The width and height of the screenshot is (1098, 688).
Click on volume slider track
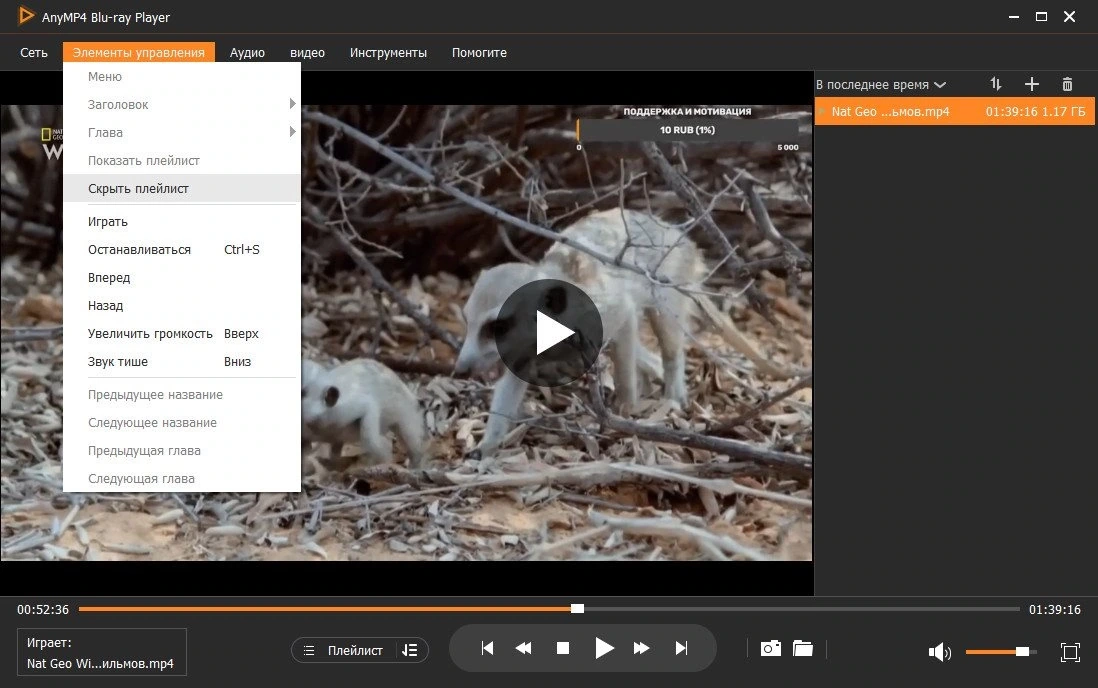coord(1001,652)
